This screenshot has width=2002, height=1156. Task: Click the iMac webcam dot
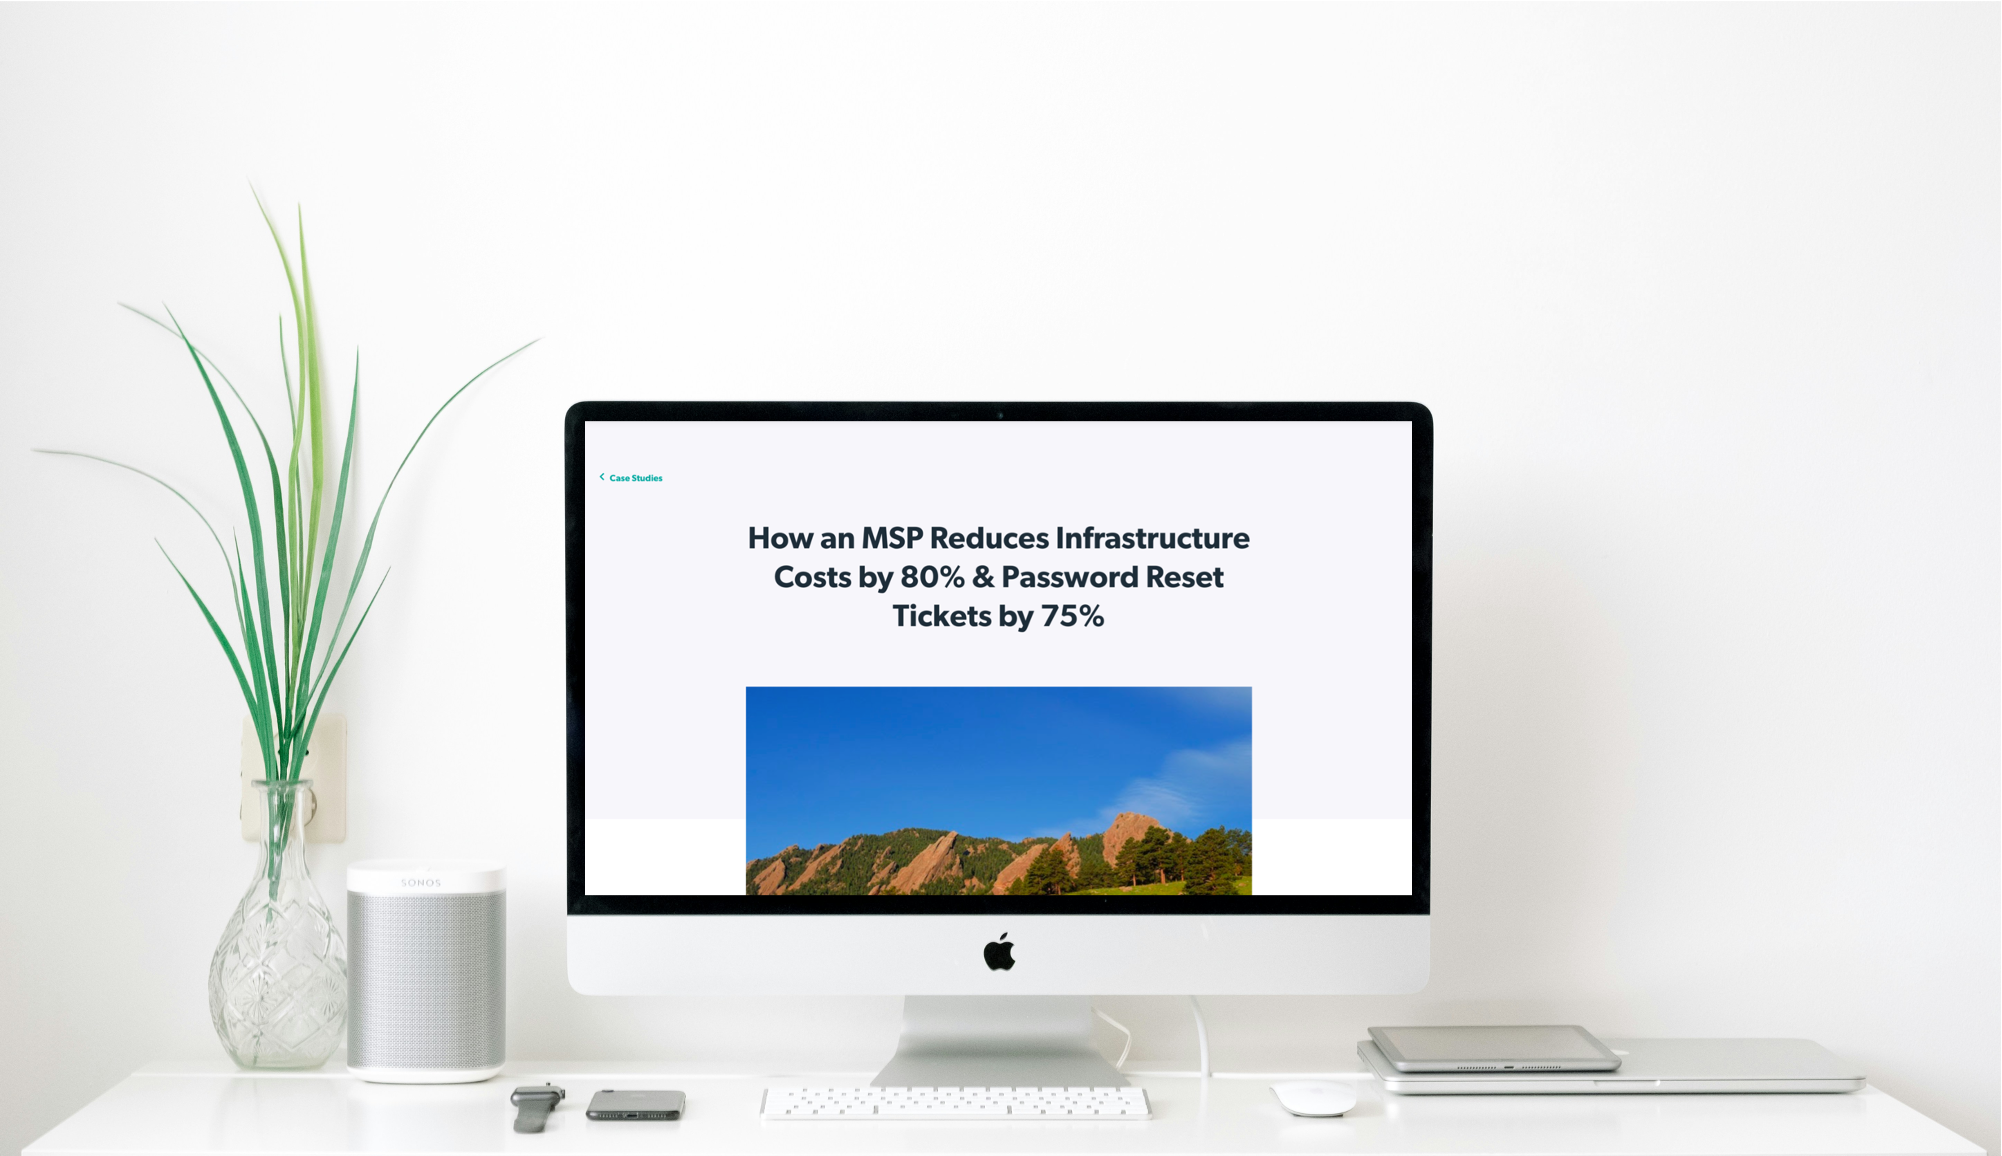pyautogui.click(x=999, y=413)
